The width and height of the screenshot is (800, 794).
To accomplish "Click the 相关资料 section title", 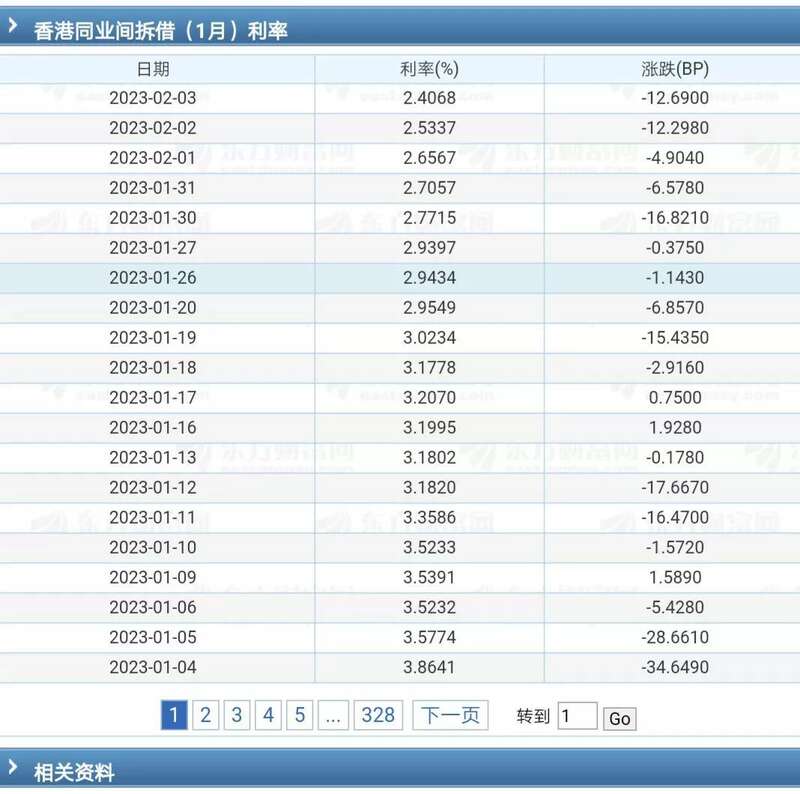I will [x=74, y=771].
